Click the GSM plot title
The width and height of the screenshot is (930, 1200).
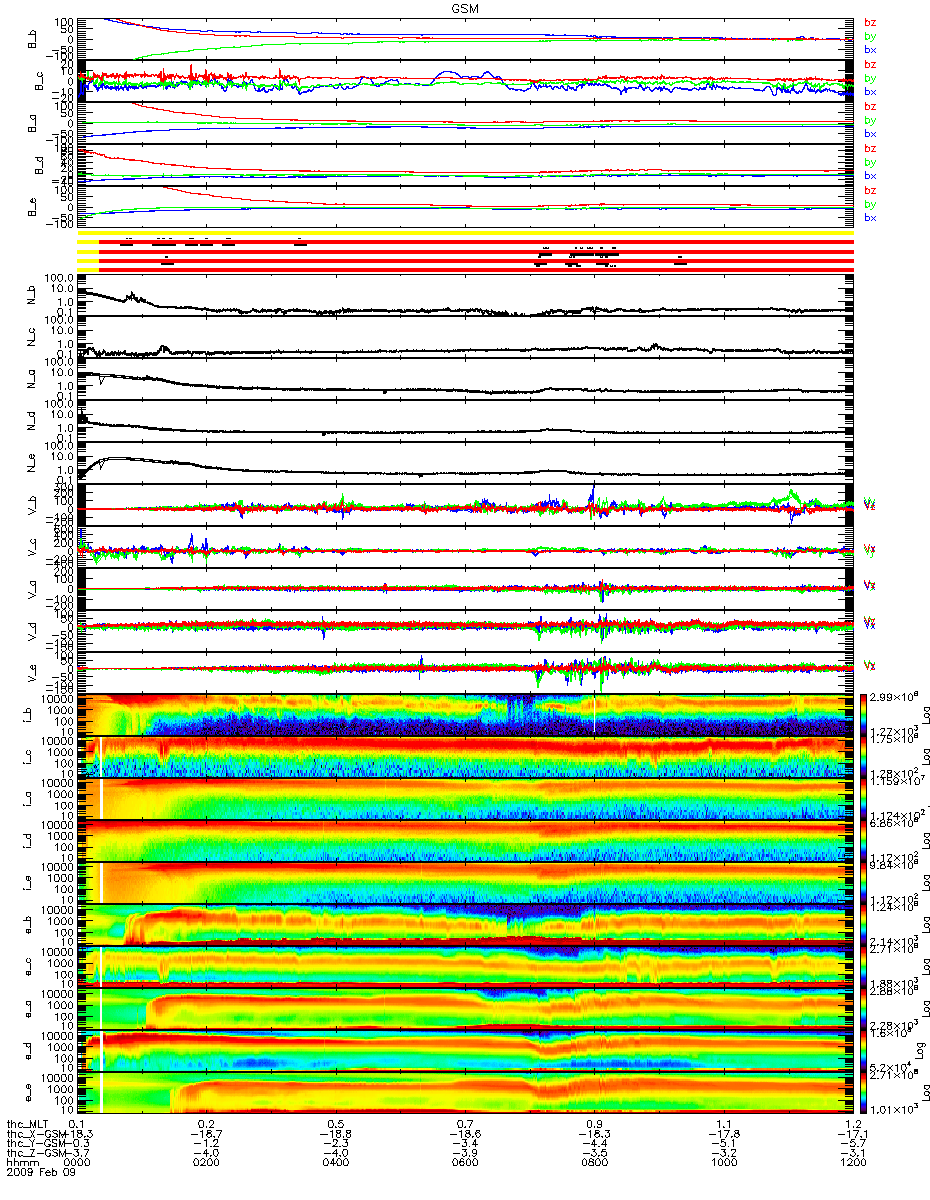[464, 9]
